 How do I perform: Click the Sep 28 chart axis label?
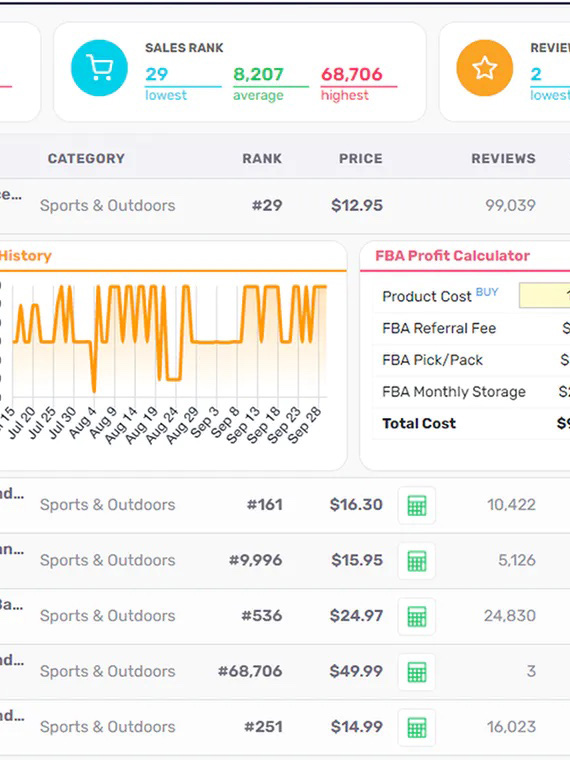(x=305, y=425)
